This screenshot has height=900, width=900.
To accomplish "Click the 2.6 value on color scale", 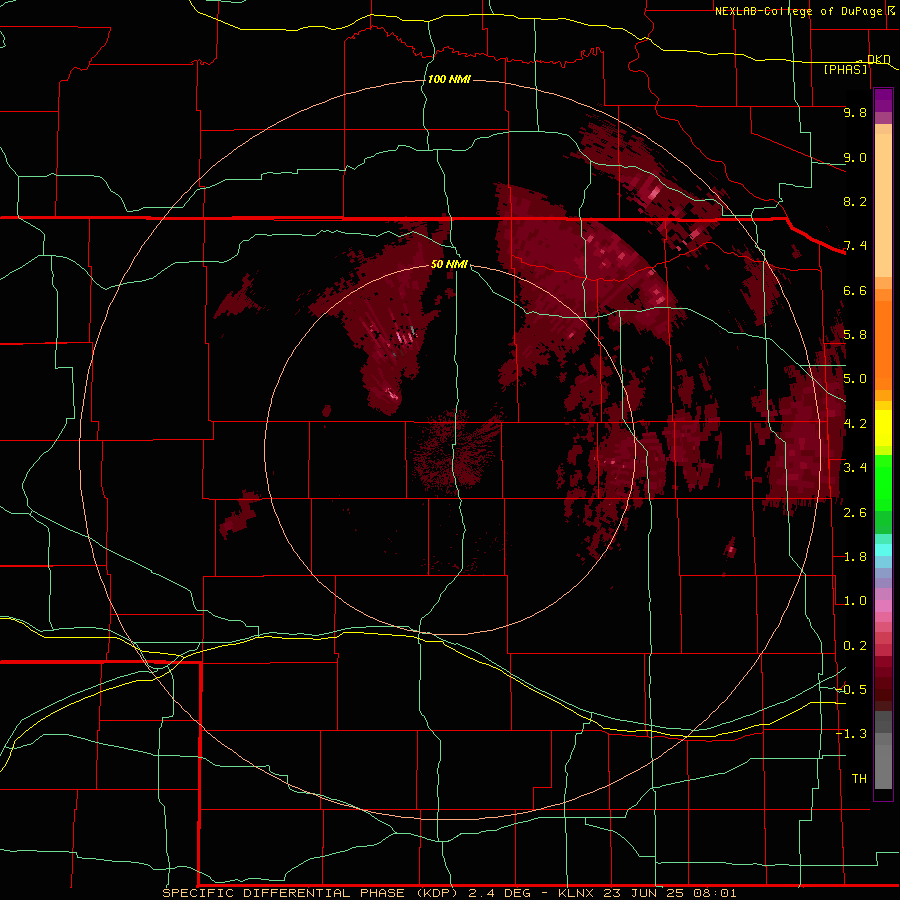I will (855, 512).
